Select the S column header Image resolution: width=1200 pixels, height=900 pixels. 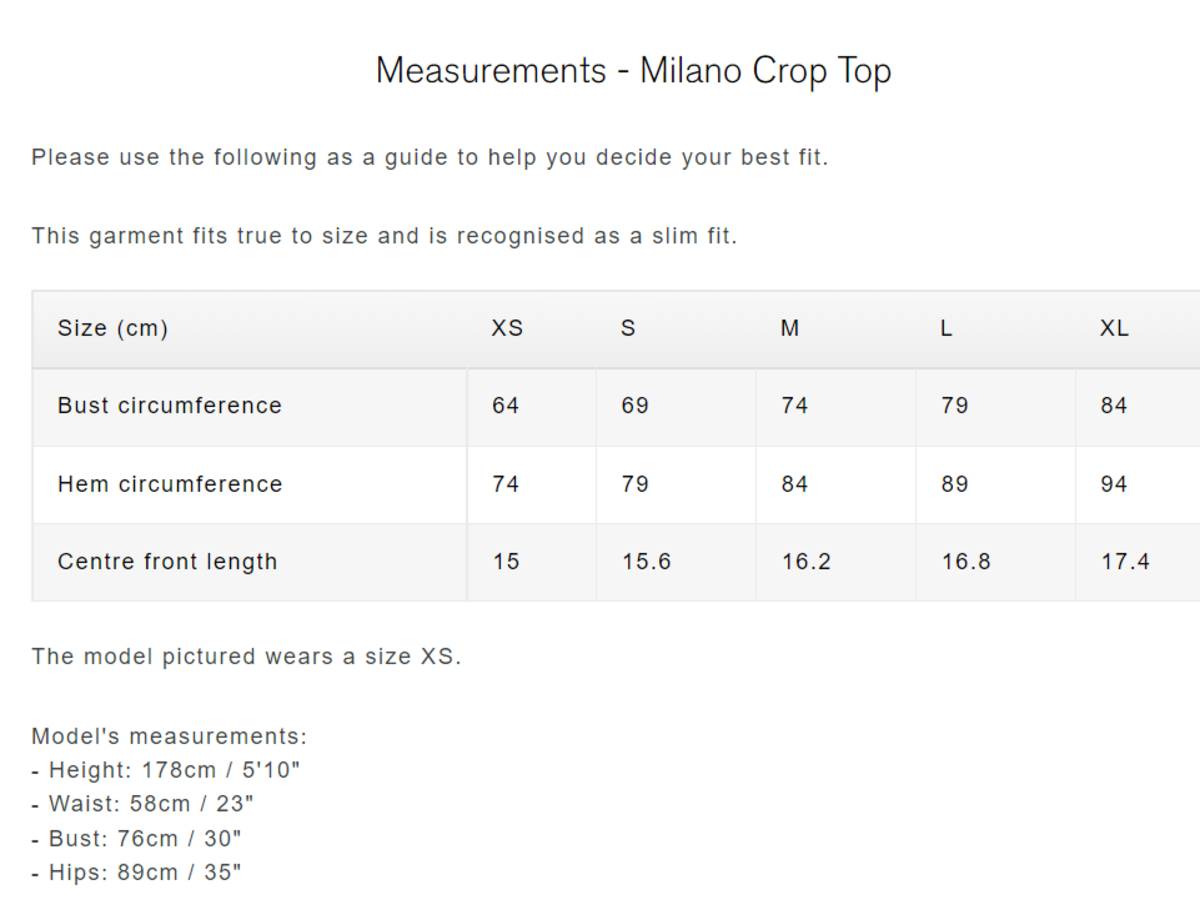[628, 328]
